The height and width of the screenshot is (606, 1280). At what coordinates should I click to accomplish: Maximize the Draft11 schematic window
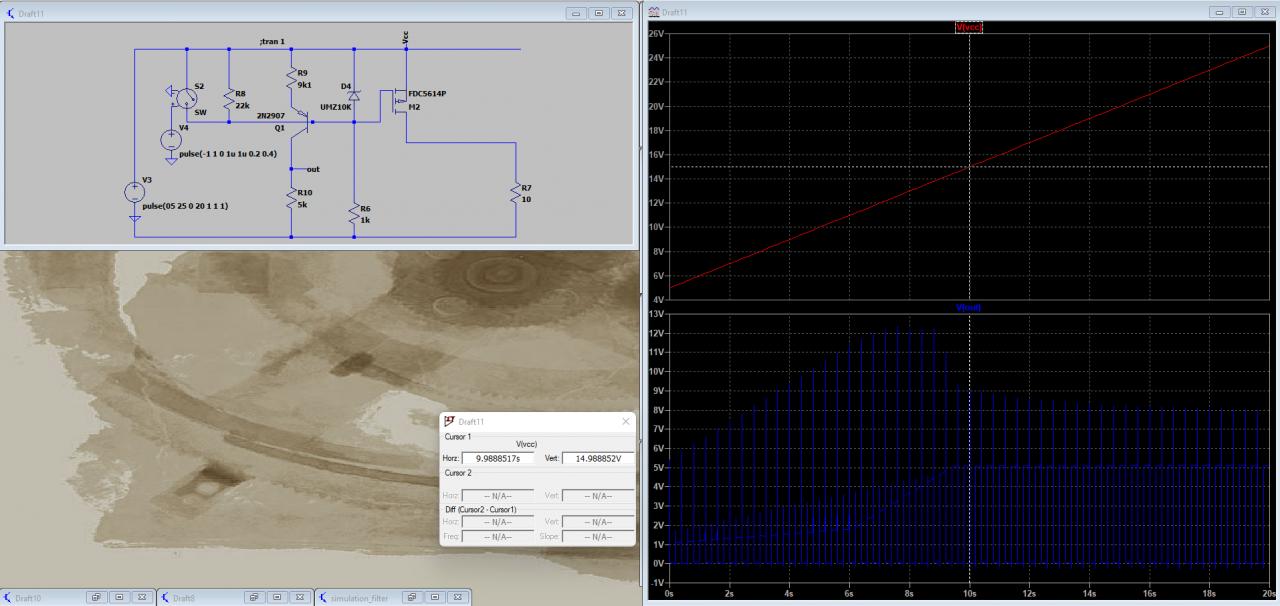[599, 13]
